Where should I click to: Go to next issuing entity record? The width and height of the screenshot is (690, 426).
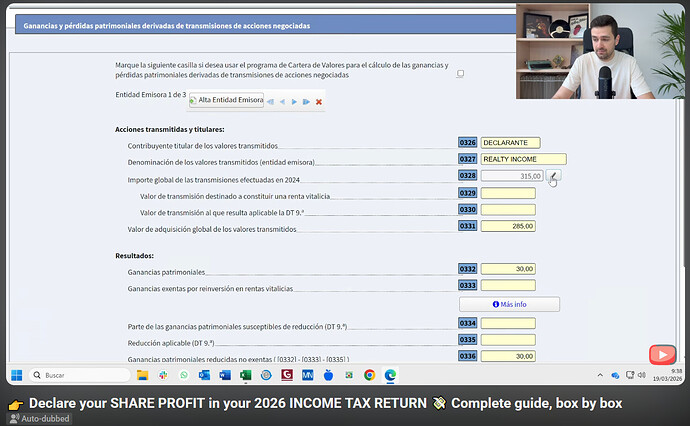click(294, 102)
